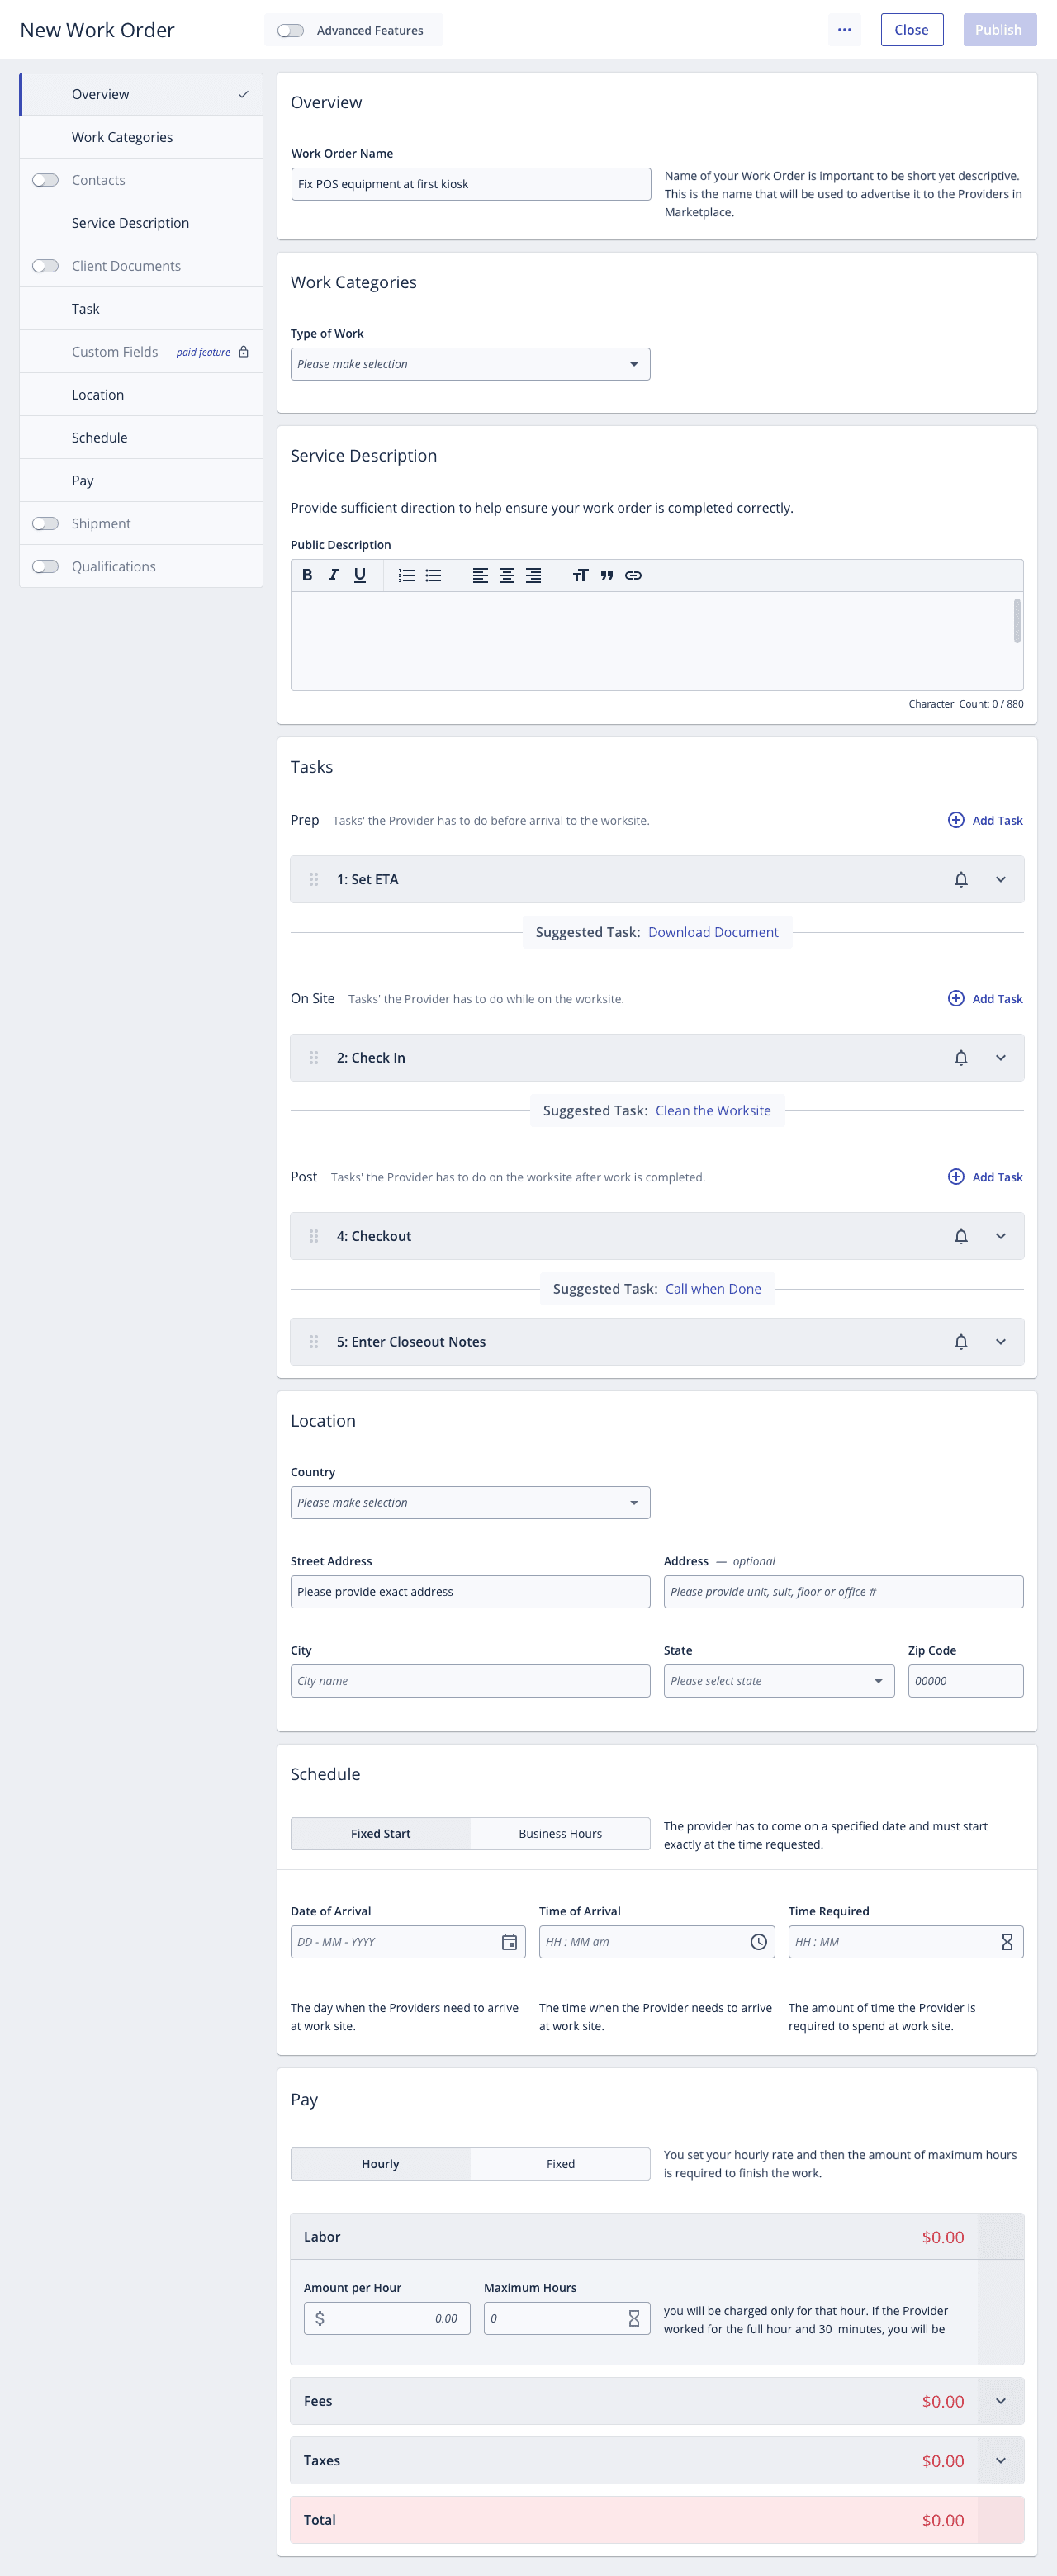Screen dimensions: 1057x2576
Task: Go to Service Description in sidebar
Action: [x=141, y=223]
